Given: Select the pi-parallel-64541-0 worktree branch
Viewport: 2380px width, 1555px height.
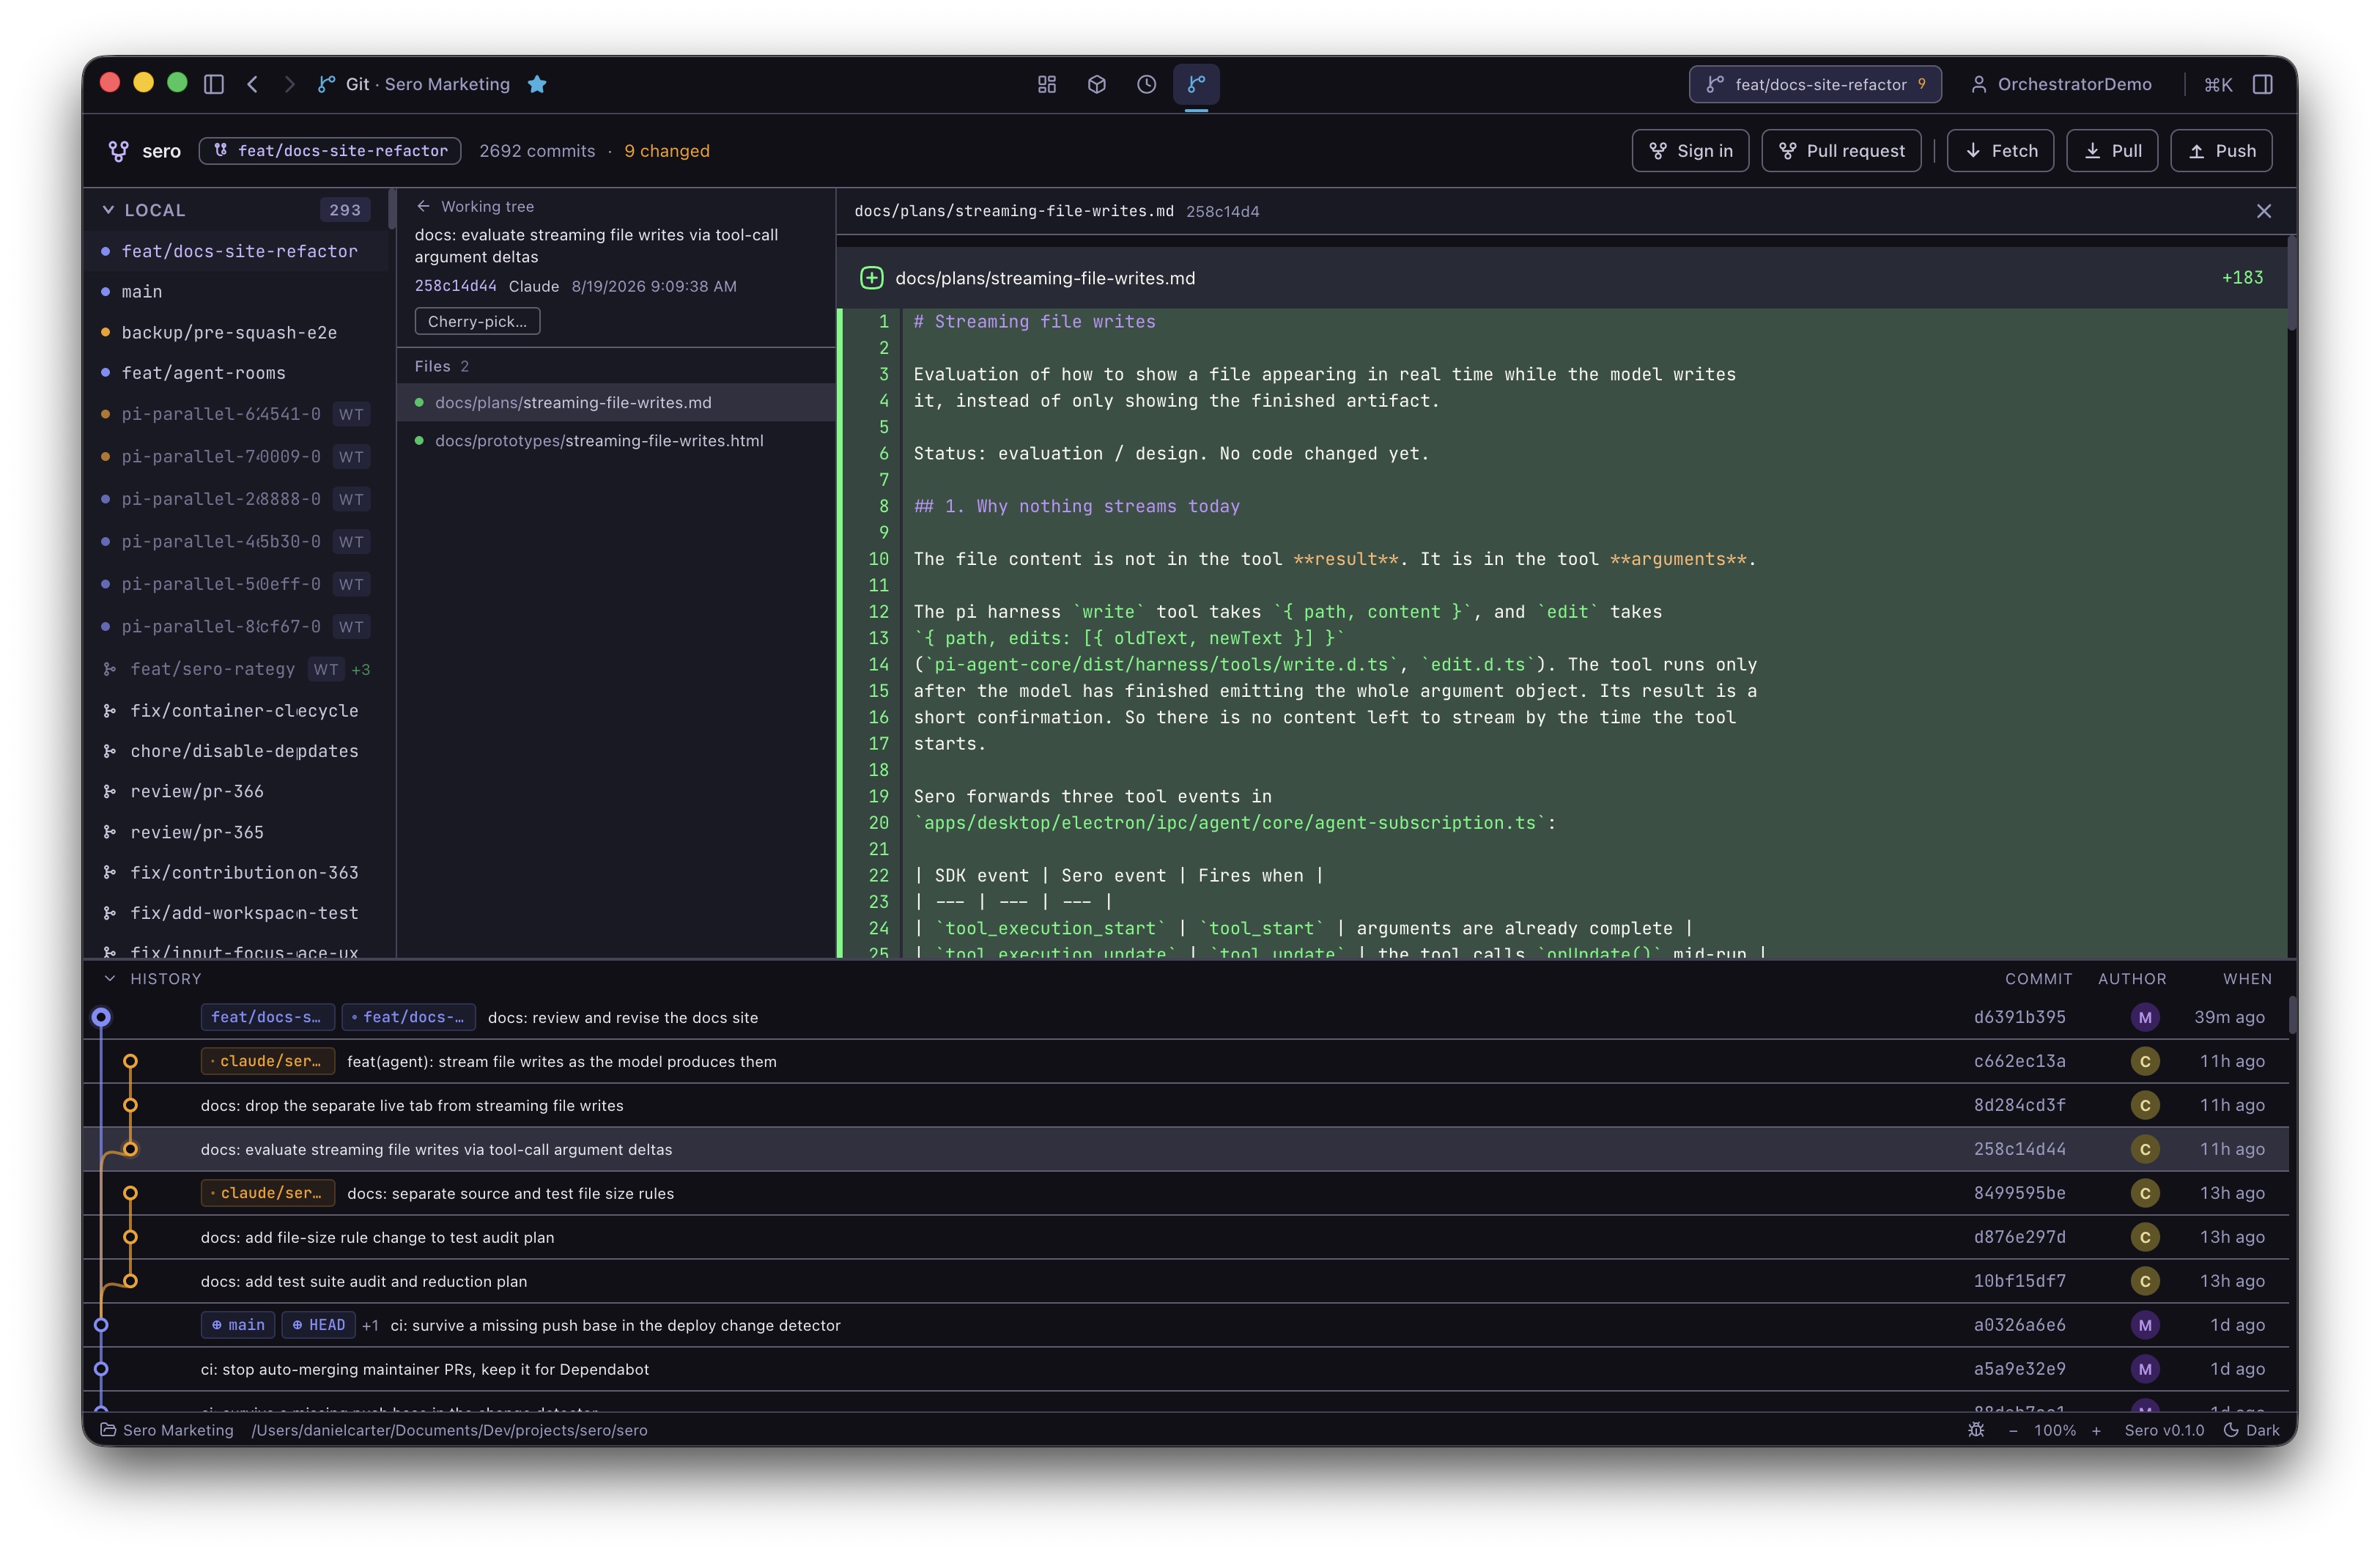Looking at the screenshot, I should point(236,414).
